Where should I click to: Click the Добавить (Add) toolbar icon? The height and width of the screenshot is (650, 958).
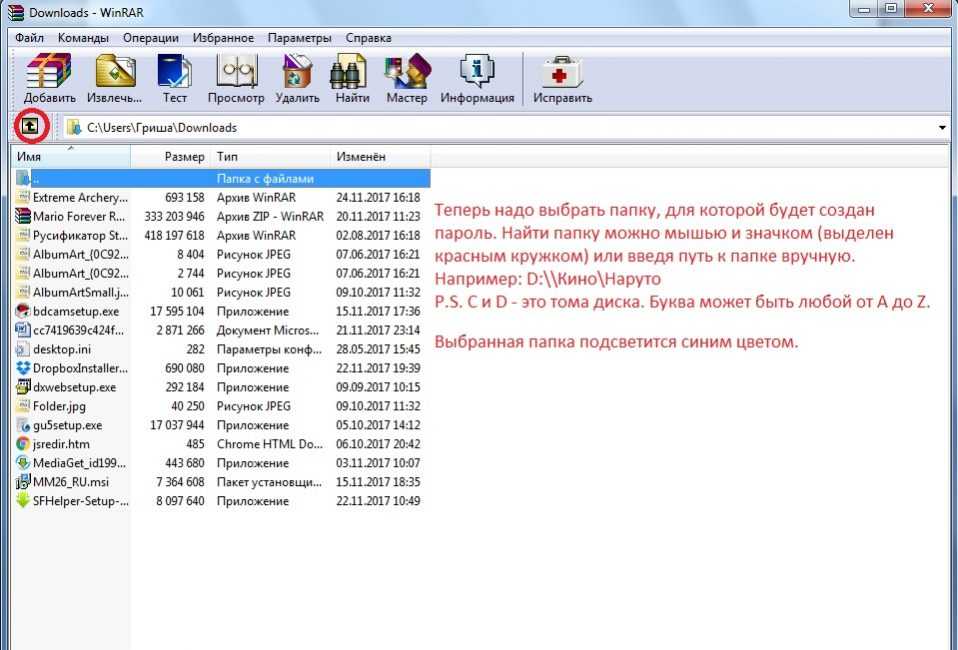tap(50, 79)
